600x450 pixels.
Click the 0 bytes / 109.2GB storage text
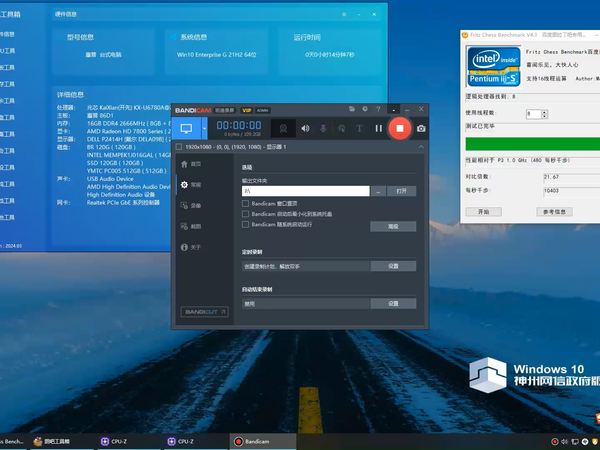(x=243, y=134)
